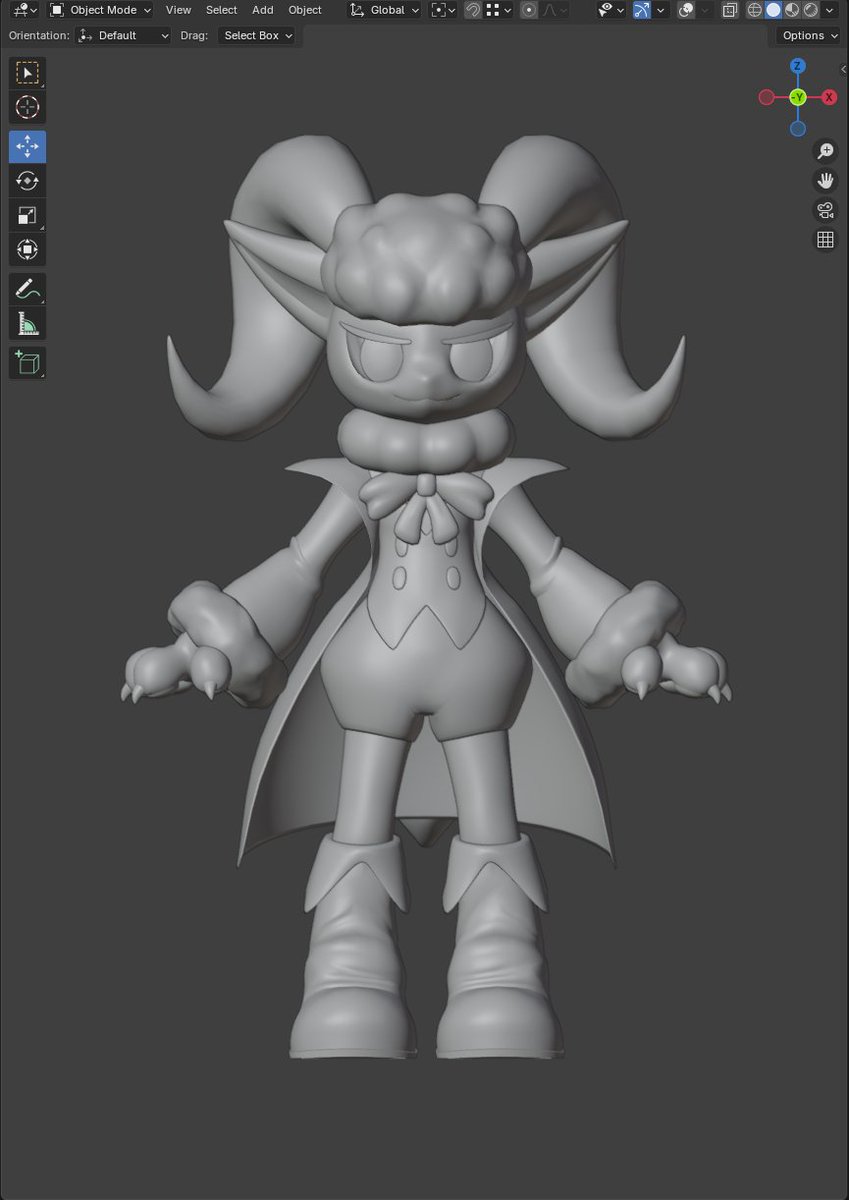Select the Add Cube tool
This screenshot has height=1200, width=849.
click(27, 362)
